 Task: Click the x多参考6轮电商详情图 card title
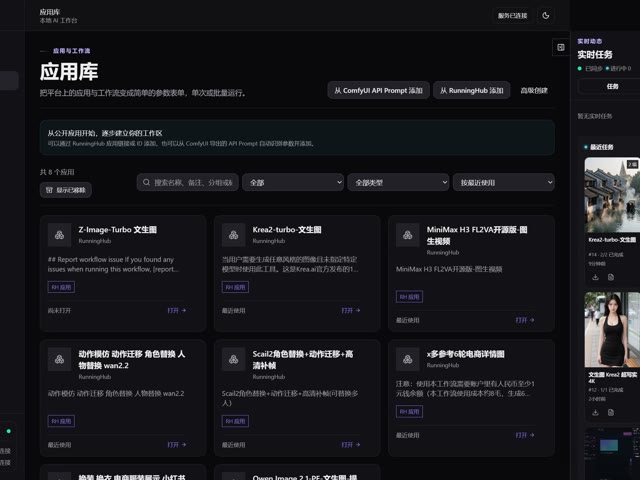[x=466, y=354]
